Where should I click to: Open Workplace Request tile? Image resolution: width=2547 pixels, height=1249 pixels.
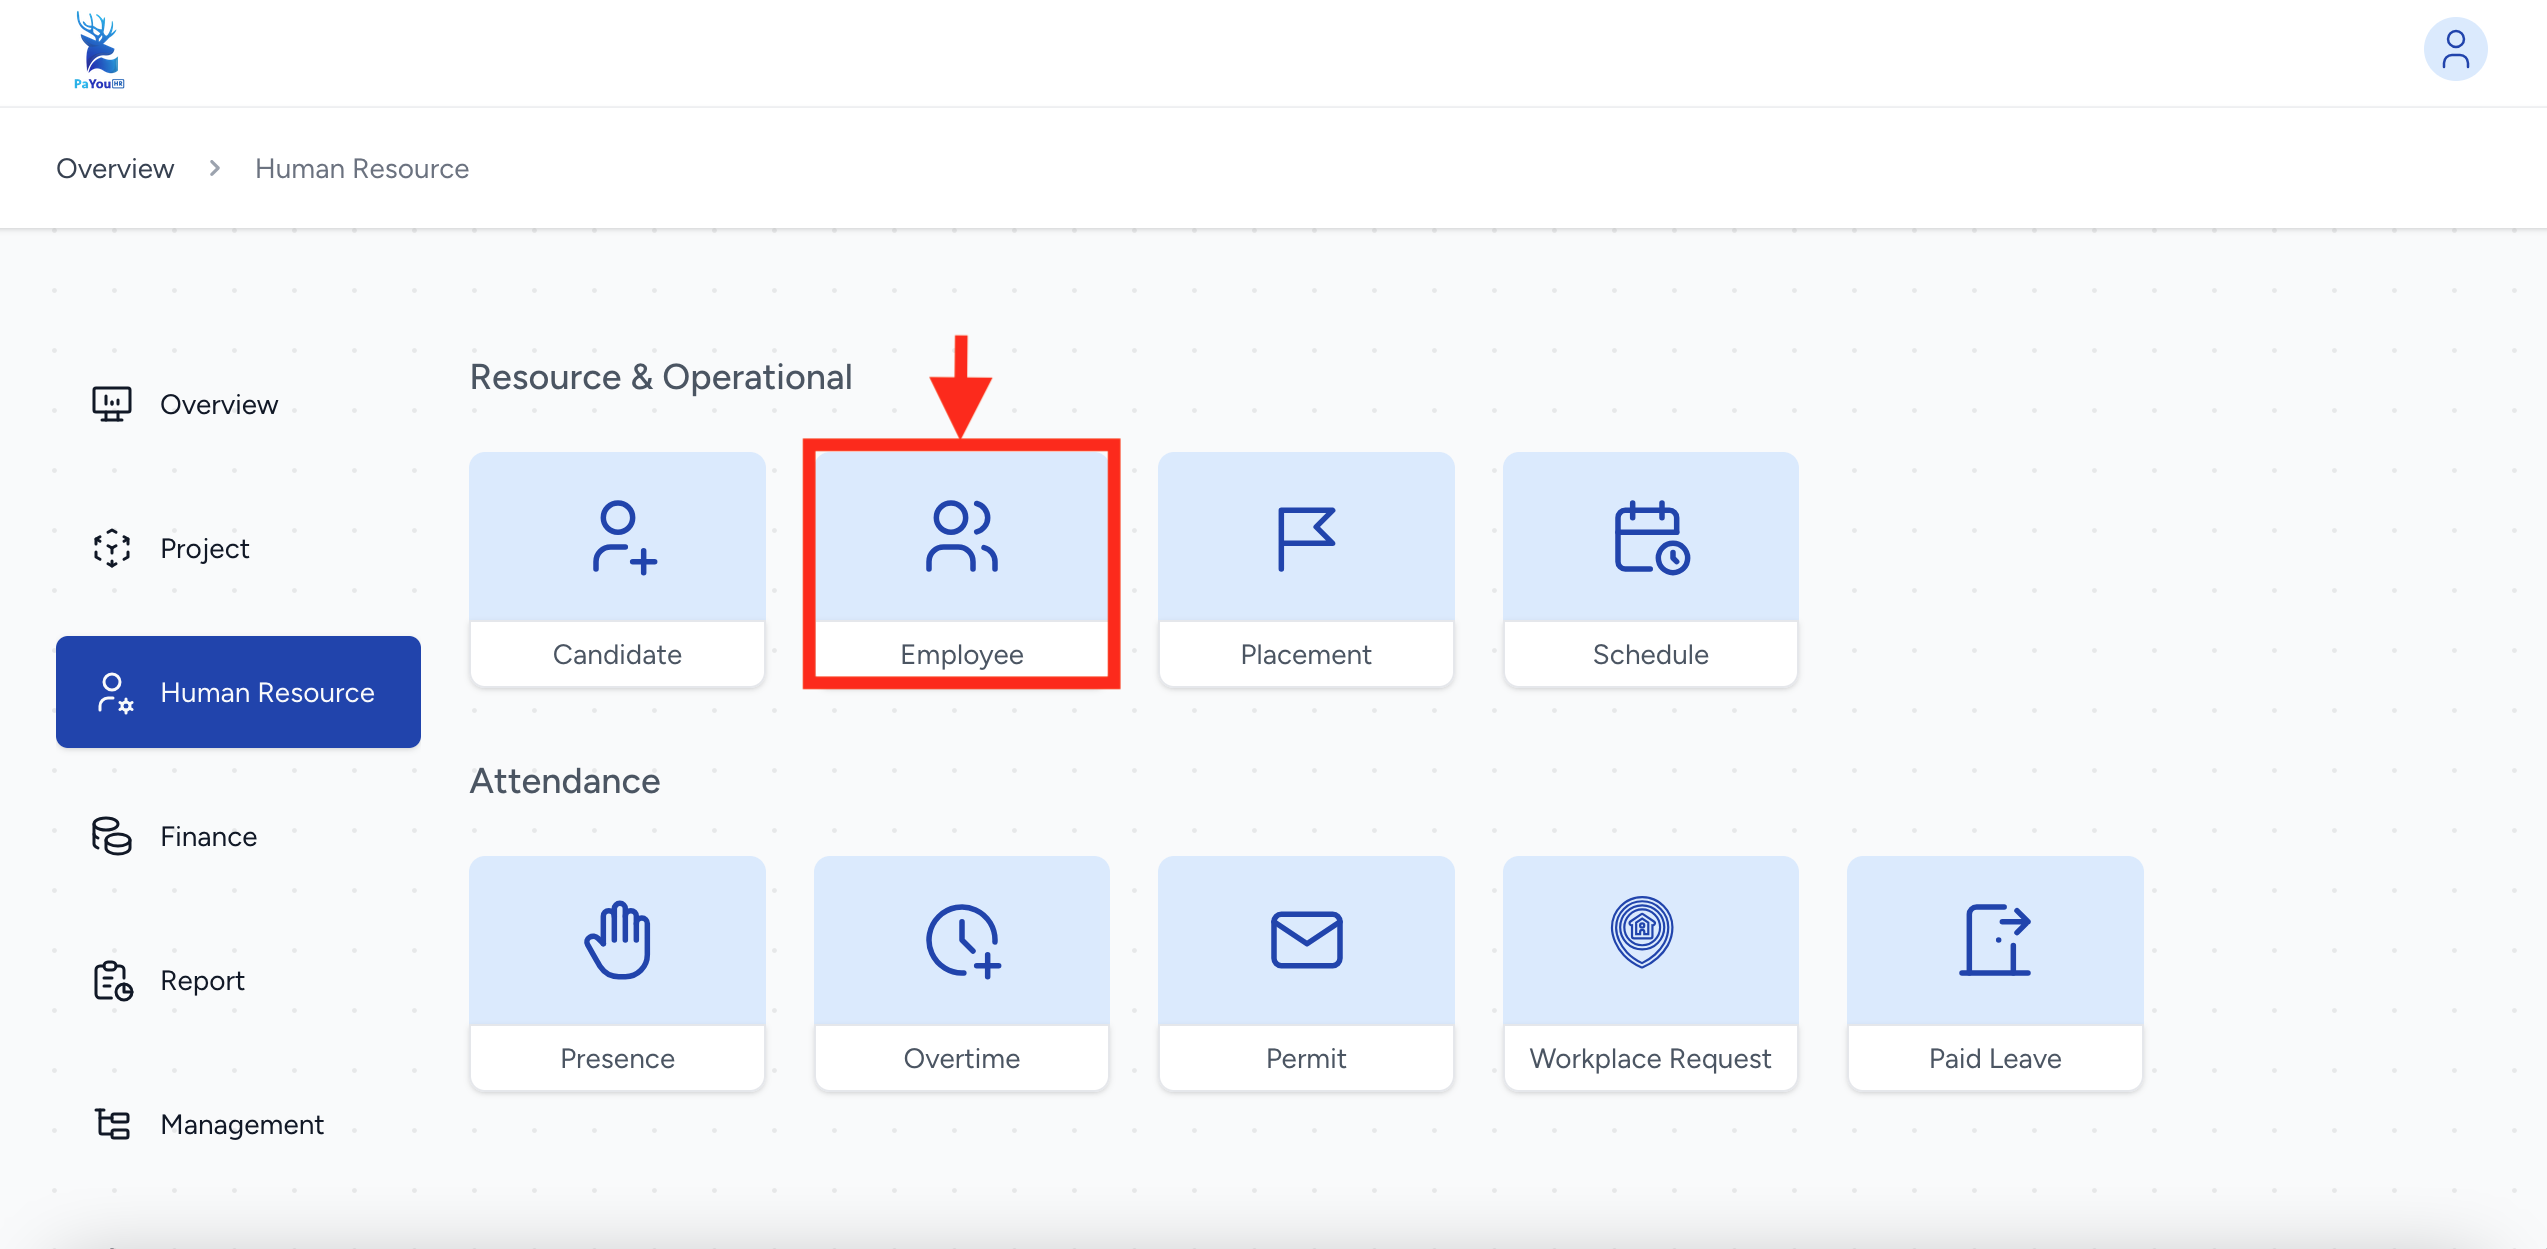point(1650,972)
